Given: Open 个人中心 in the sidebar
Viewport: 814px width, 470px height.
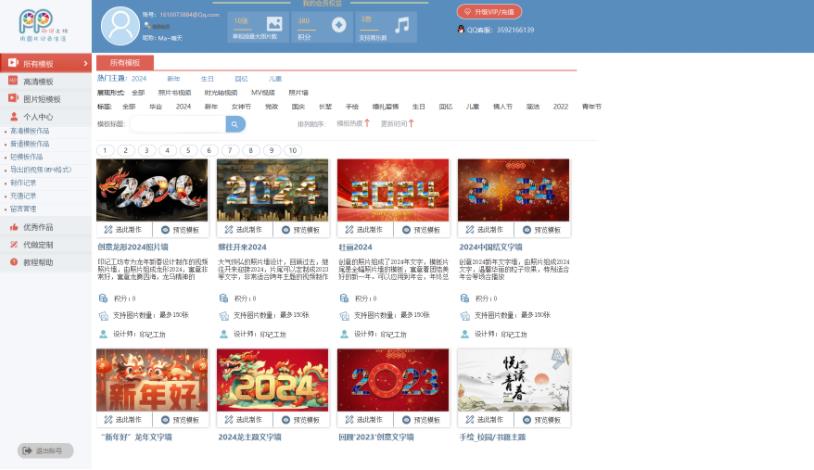Looking at the screenshot, I should click(46, 116).
